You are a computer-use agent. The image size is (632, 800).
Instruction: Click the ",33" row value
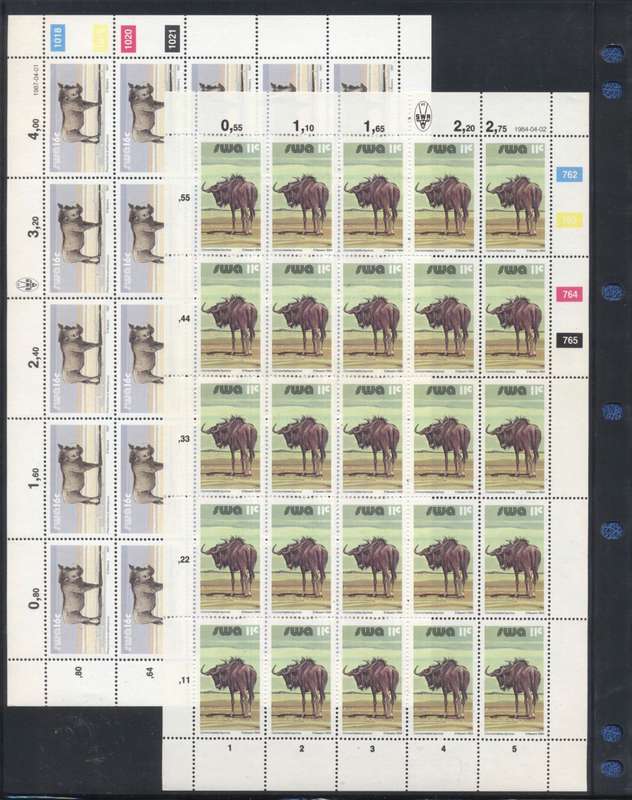click(184, 439)
